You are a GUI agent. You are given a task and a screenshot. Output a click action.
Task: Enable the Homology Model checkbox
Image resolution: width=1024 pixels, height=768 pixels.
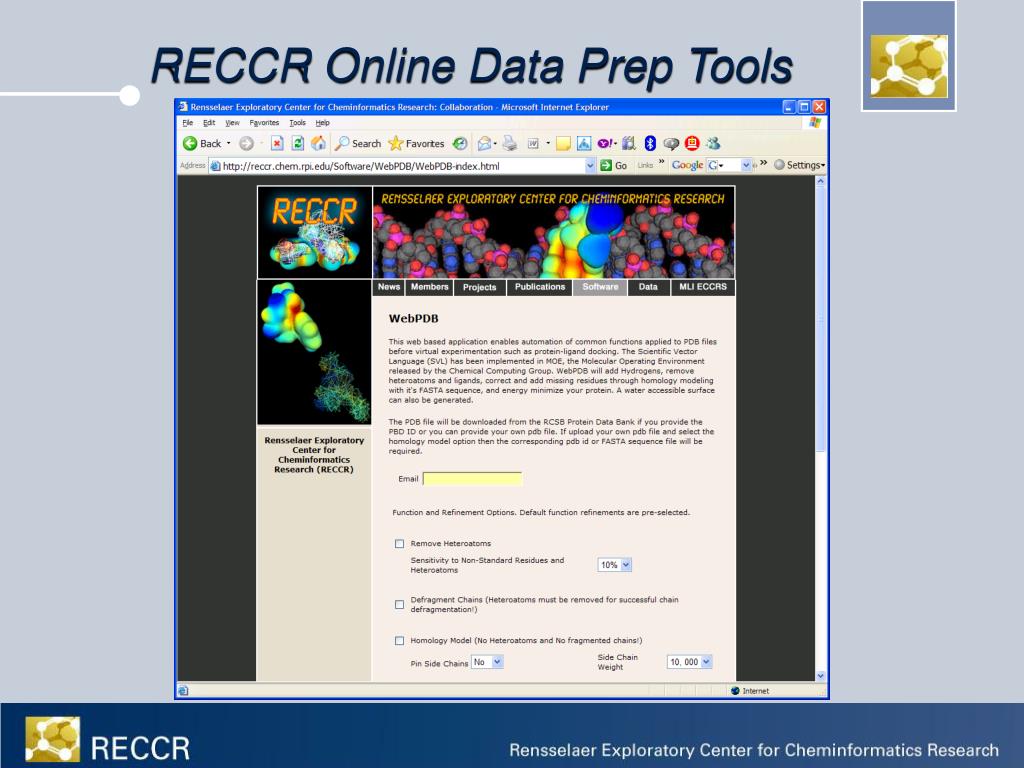pyautogui.click(x=399, y=641)
